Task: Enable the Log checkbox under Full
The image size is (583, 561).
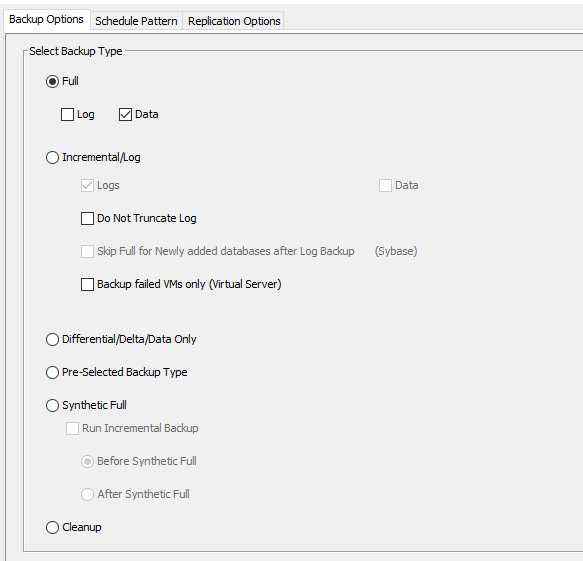Action: point(67,115)
